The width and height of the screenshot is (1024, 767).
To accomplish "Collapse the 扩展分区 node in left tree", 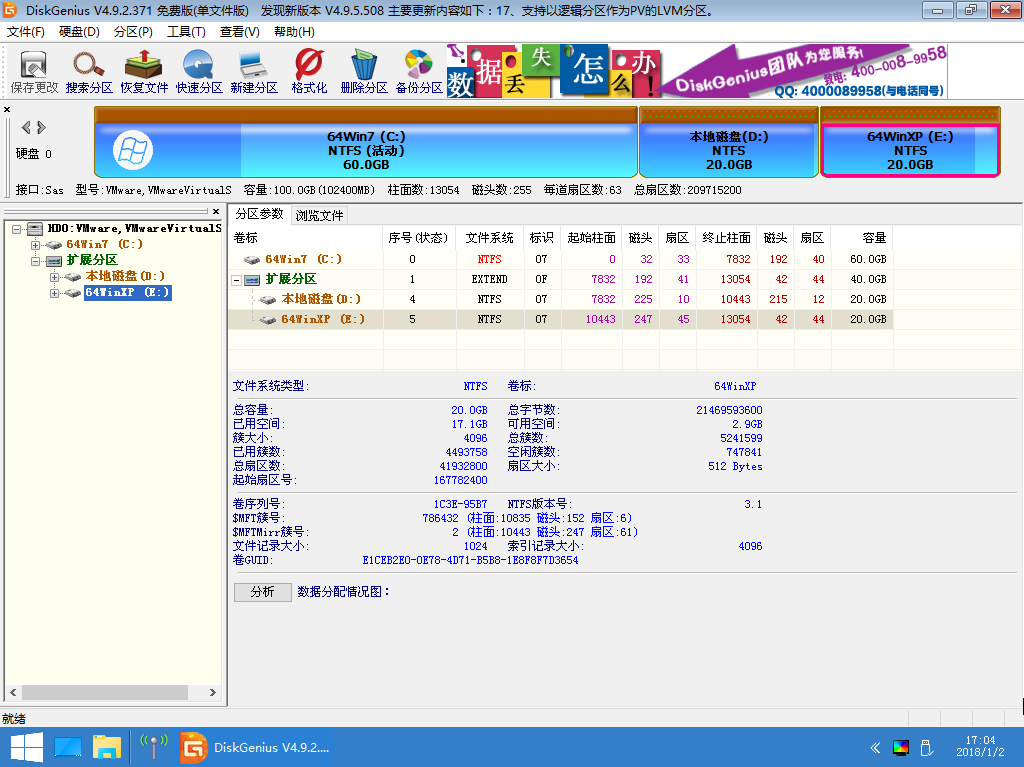I will click(x=36, y=261).
